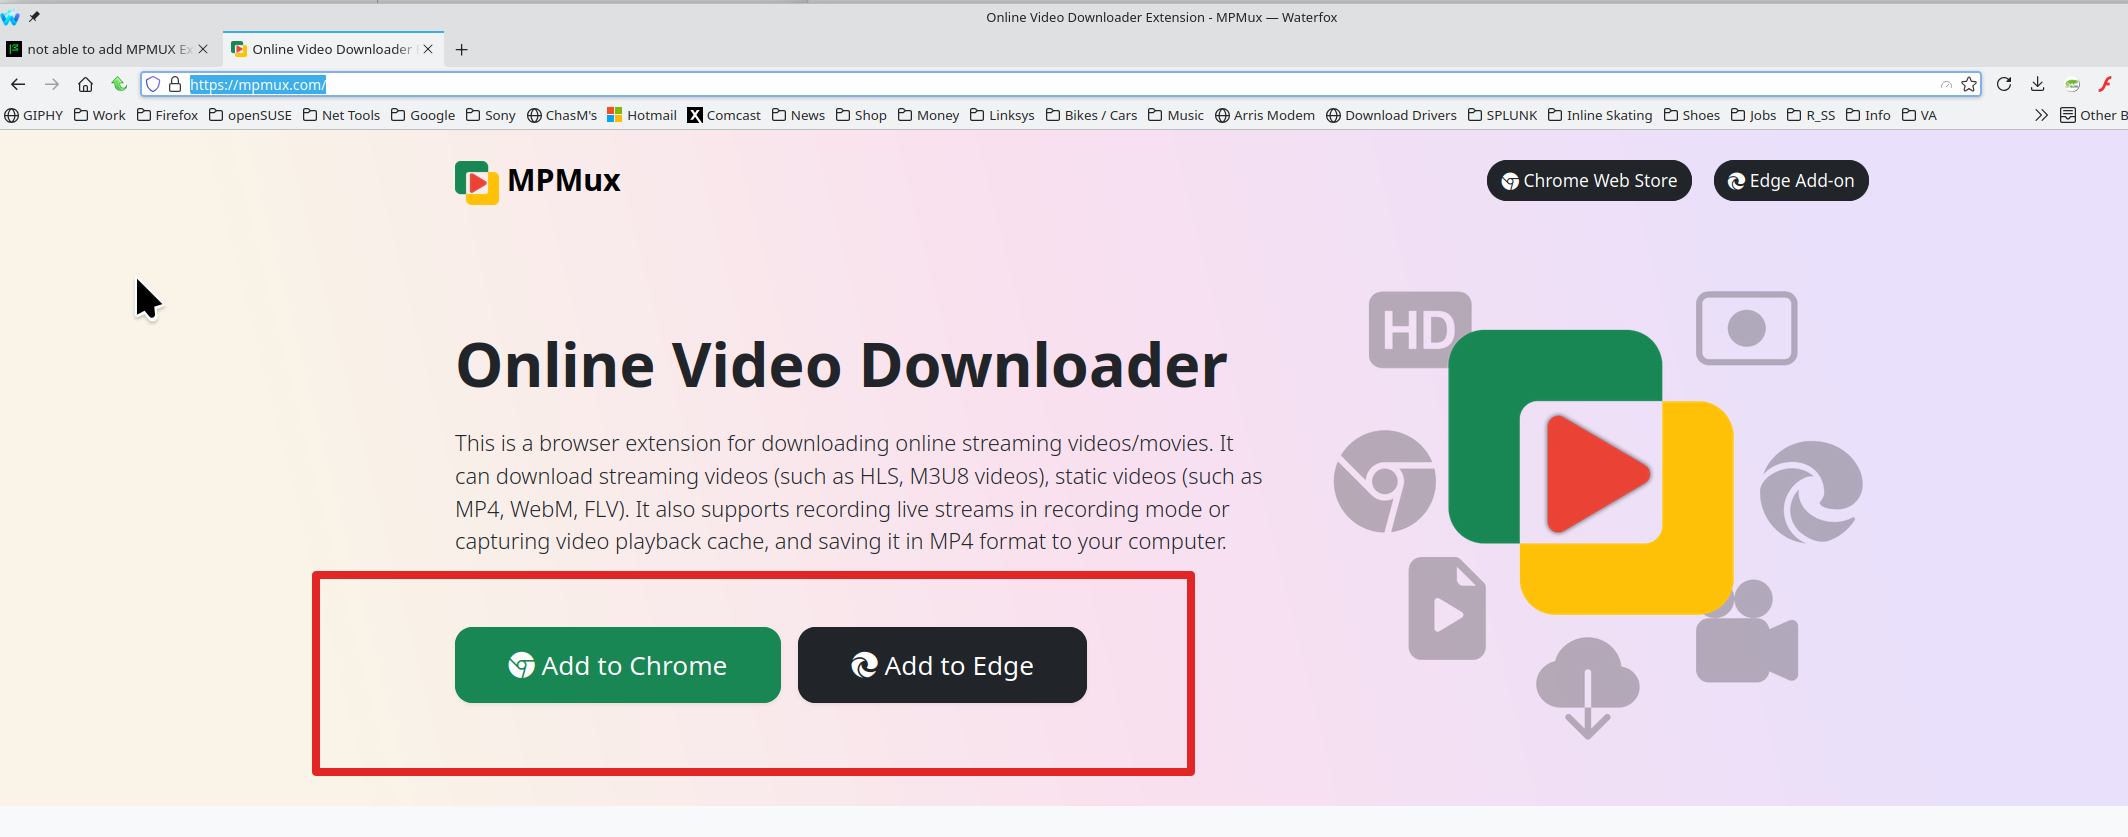Open the Sony bookmarks folder
The height and width of the screenshot is (837, 2128).
(491, 115)
